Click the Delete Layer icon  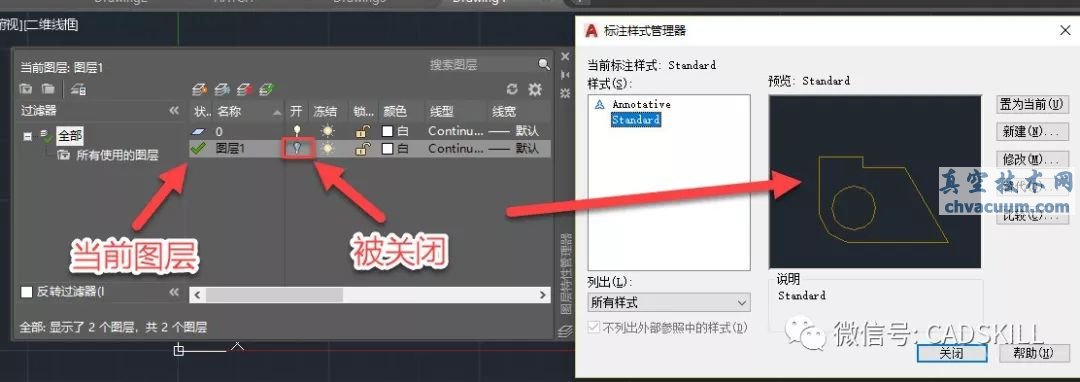pos(245,89)
